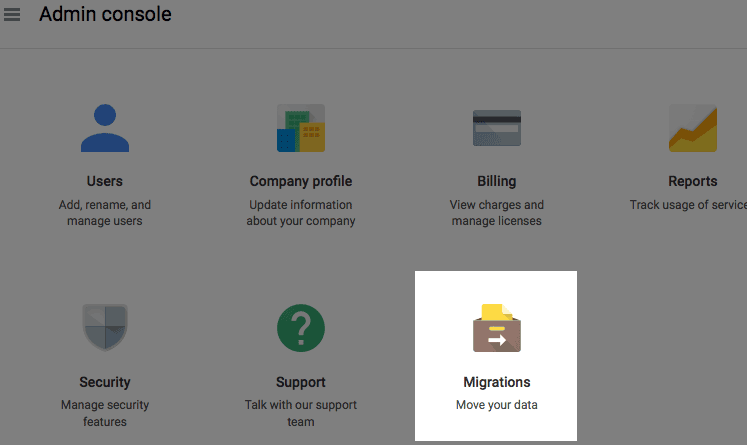Click the Users person icon
Screen dimensions: 747x445
[105, 128]
